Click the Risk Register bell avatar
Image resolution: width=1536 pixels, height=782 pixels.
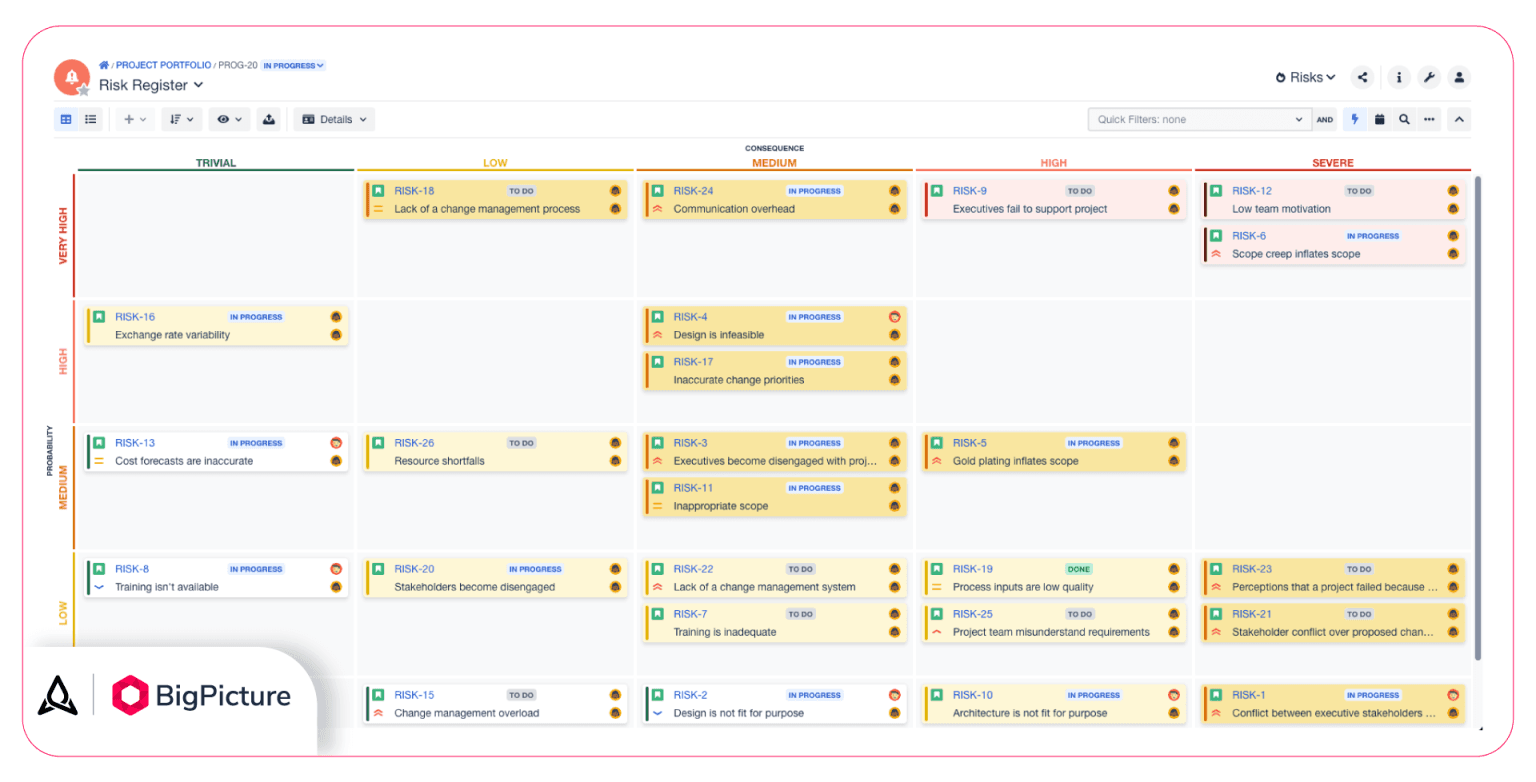point(71,76)
